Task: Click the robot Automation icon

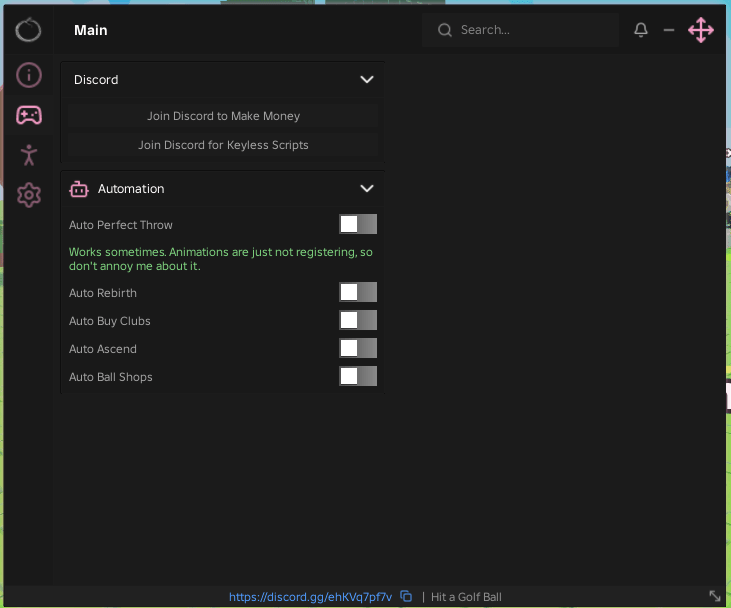Action: point(79,189)
